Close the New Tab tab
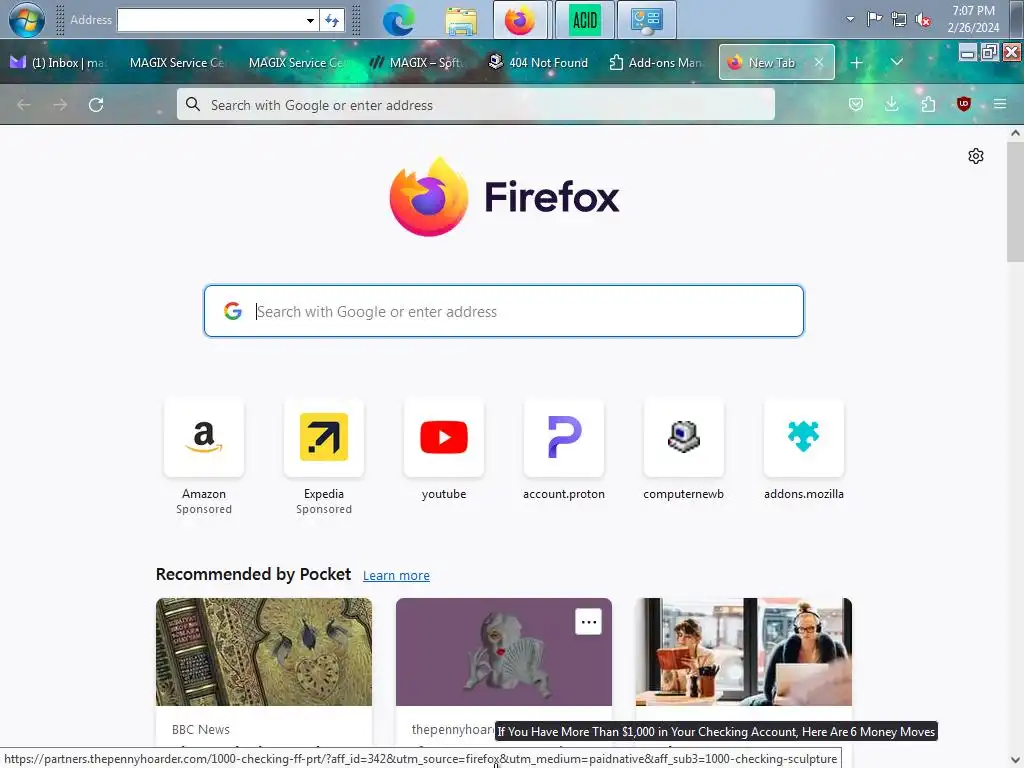This screenshot has height=768, width=1024. pos(818,63)
